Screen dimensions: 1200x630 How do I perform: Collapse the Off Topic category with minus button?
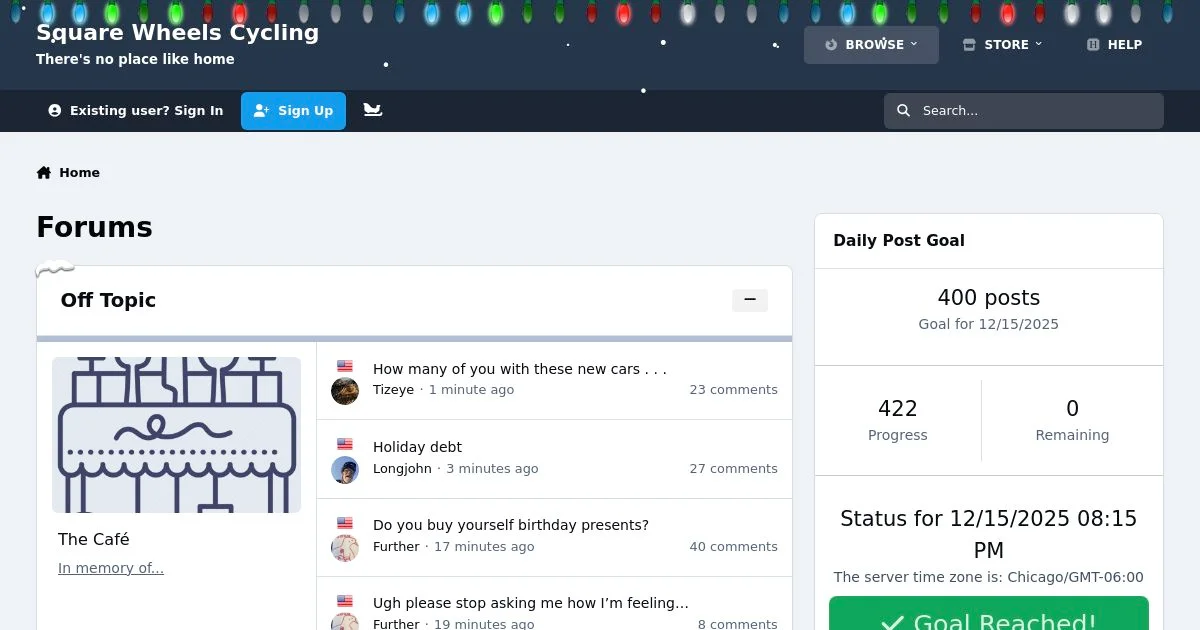750,300
